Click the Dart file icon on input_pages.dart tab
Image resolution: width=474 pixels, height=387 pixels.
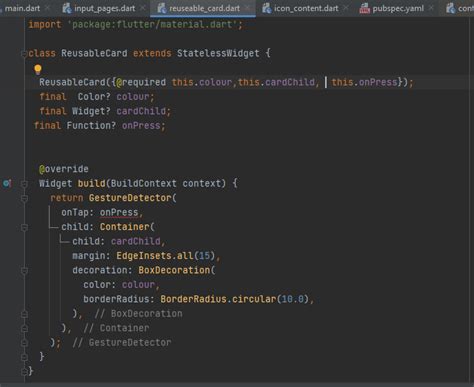point(67,8)
